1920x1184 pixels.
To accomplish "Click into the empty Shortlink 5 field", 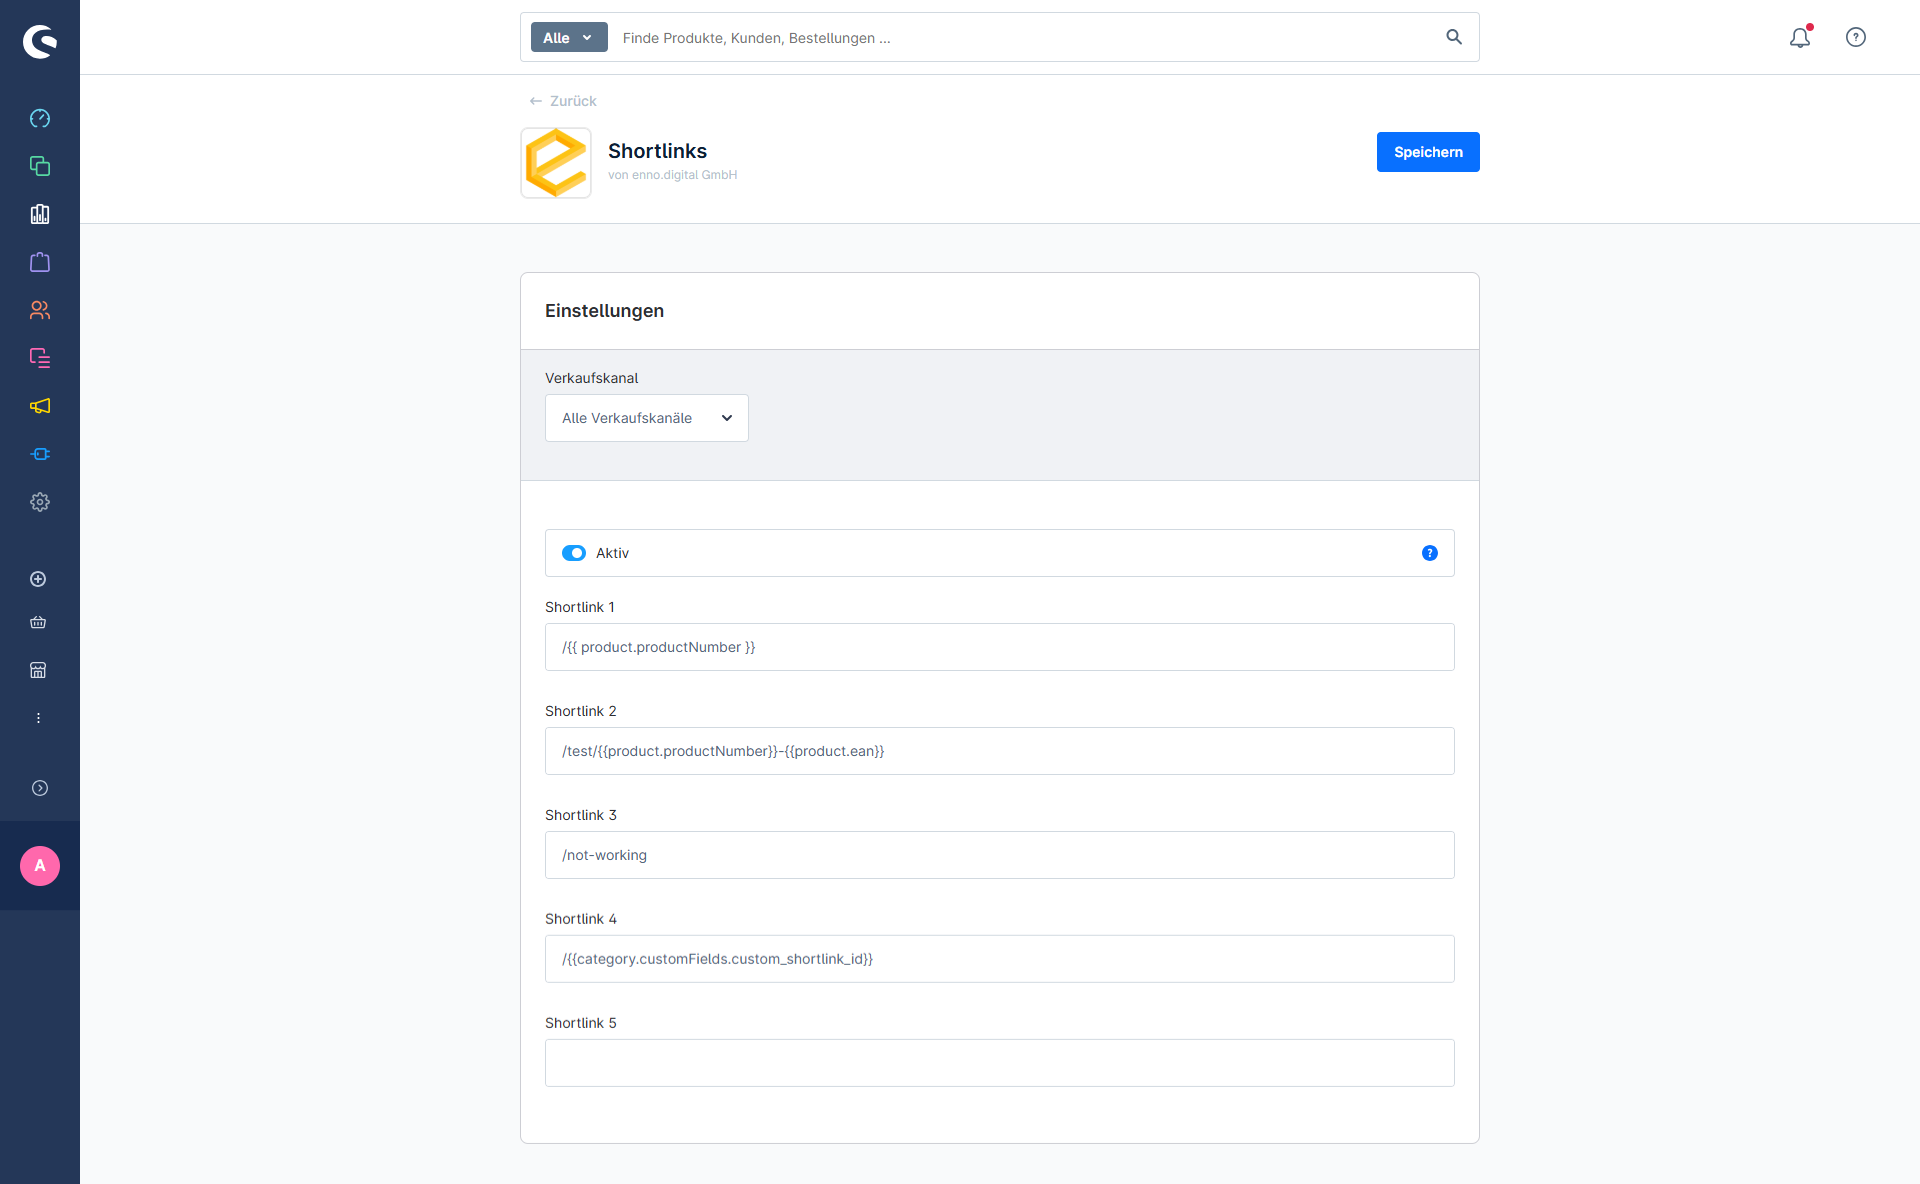I will tap(999, 1063).
